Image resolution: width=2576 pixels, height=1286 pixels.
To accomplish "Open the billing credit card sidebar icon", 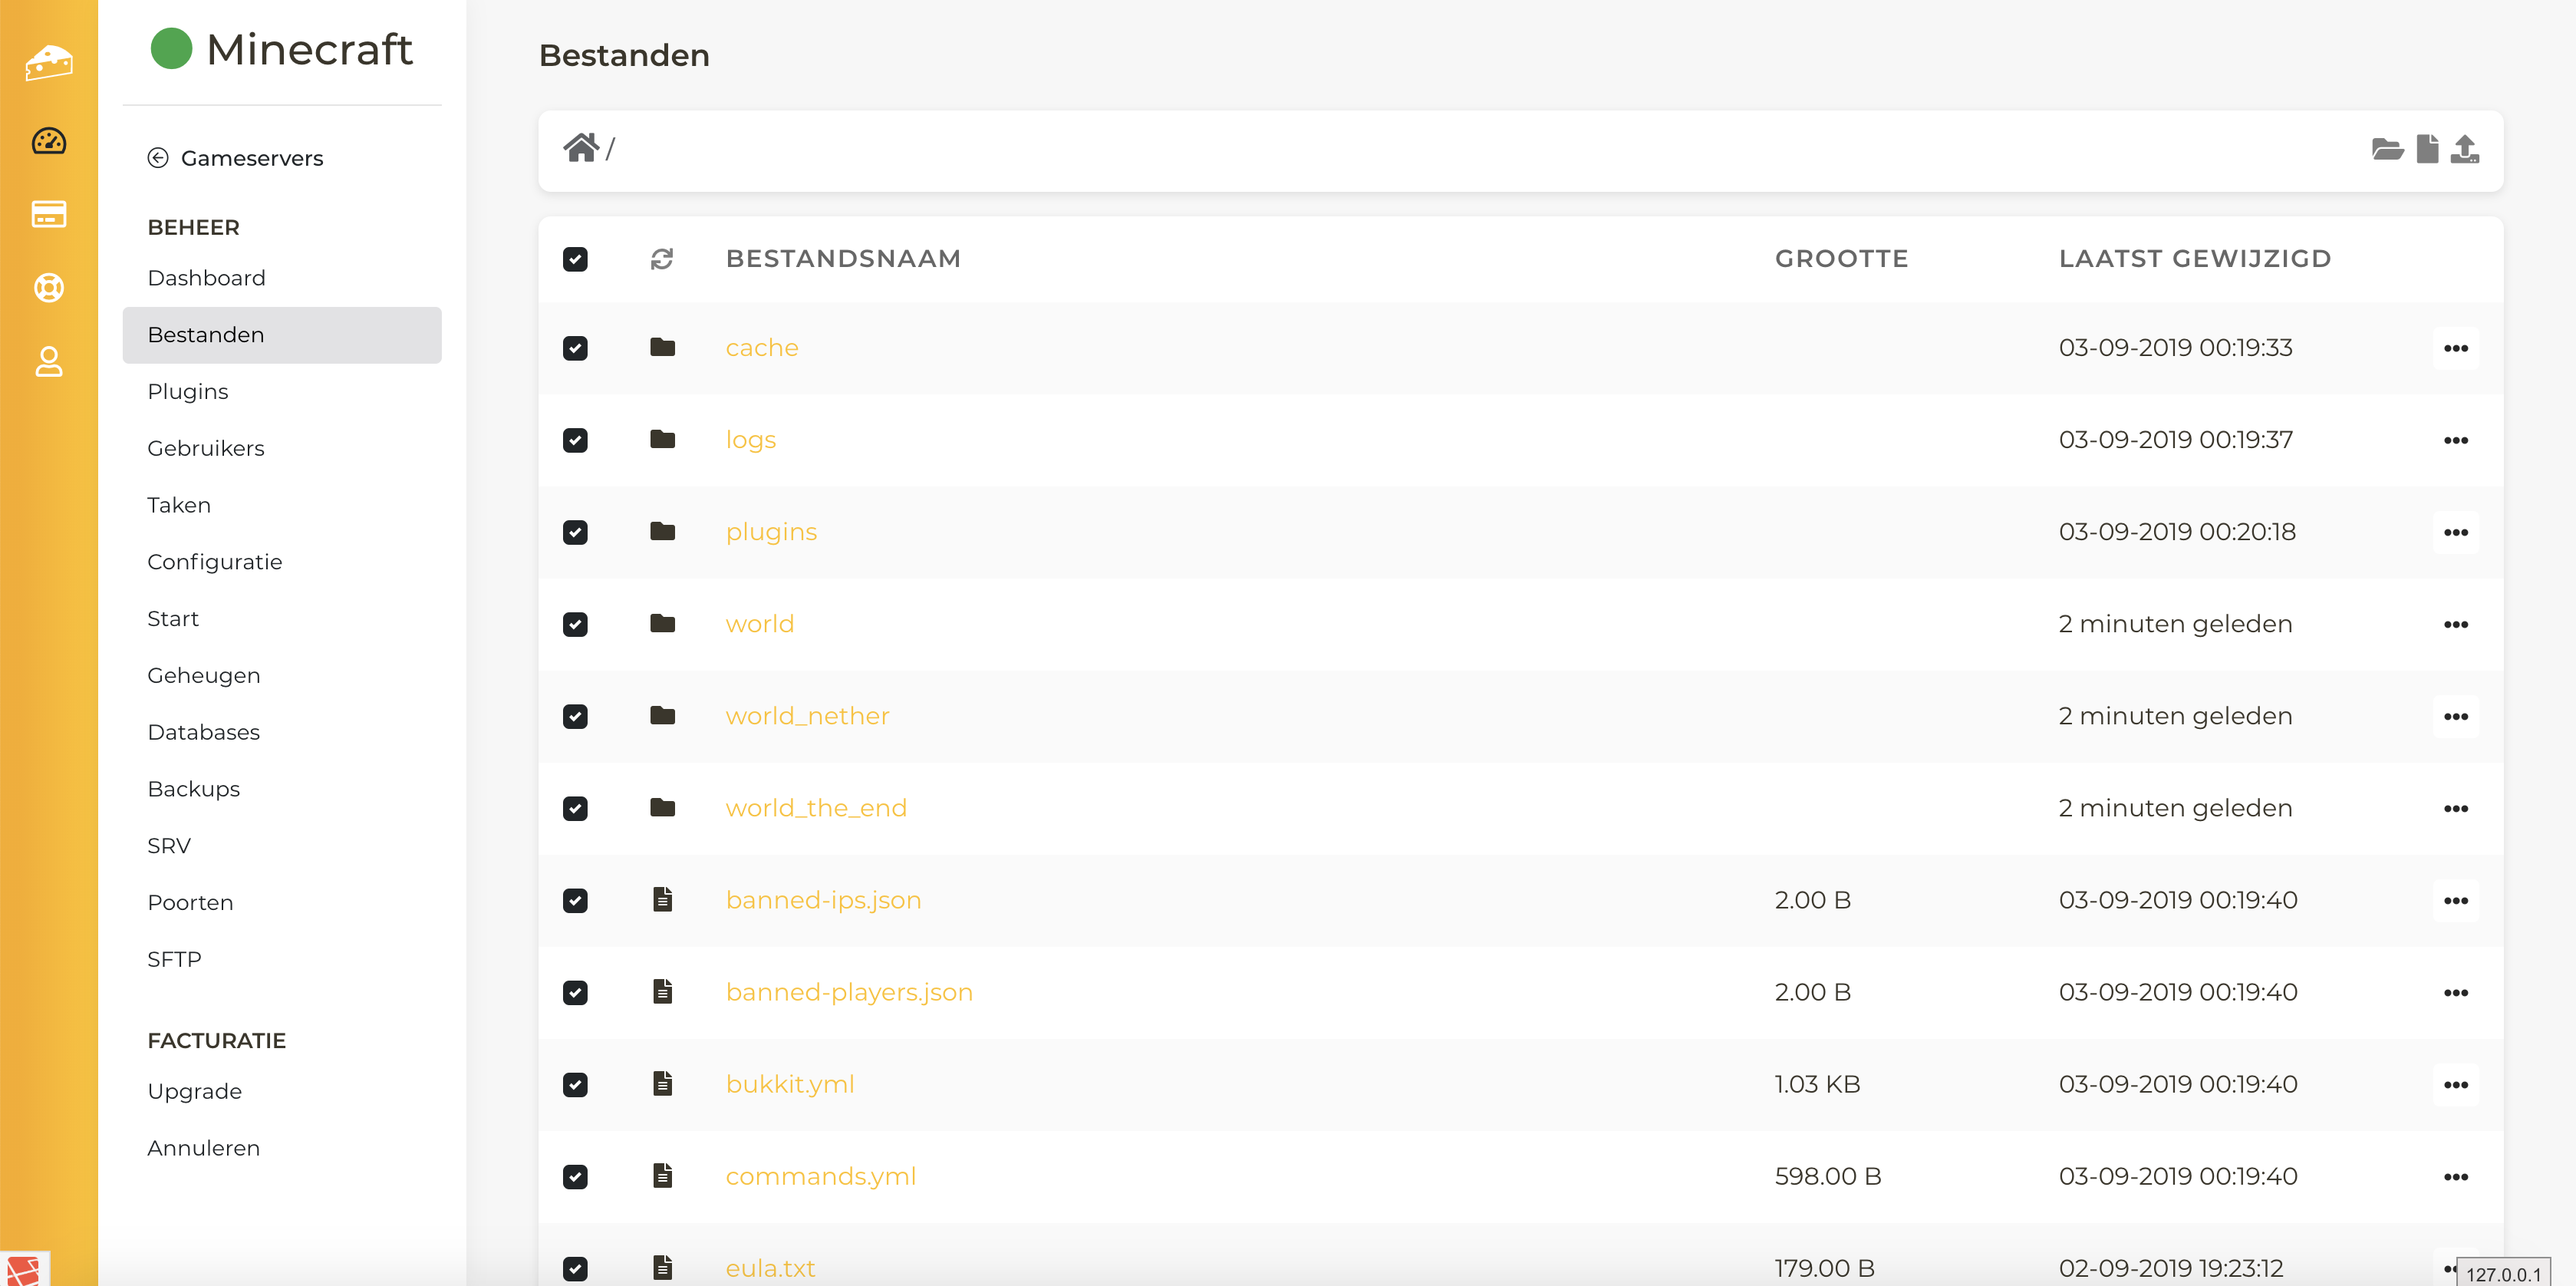I will click(x=48, y=214).
